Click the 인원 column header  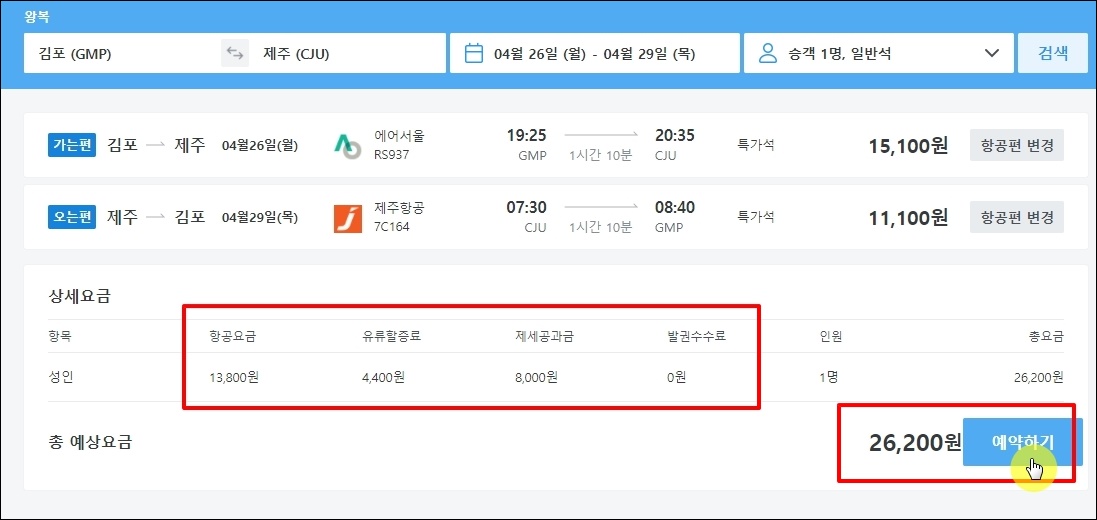coord(830,336)
